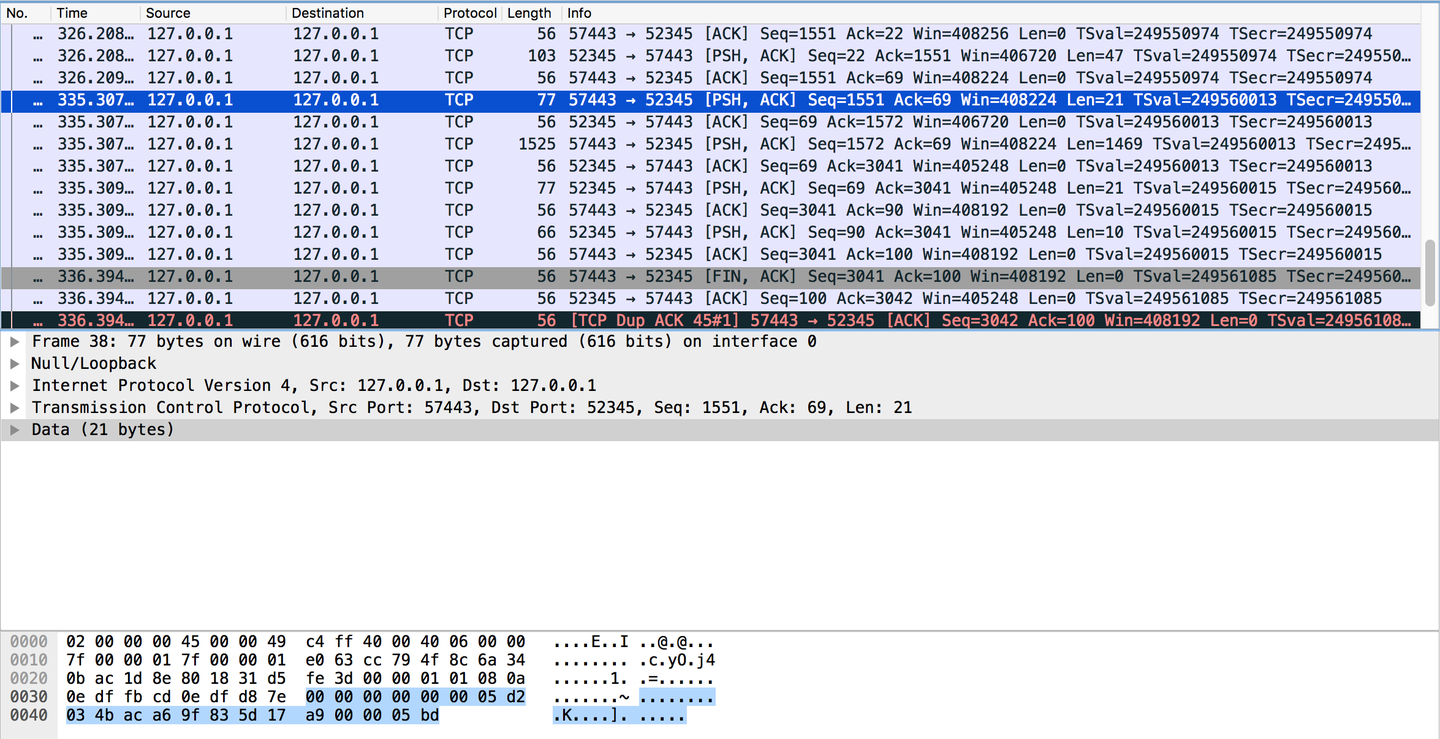Viewport: 1440px width, 739px height.
Task: Click hex offset 0000 in the bytes pane
Action: tap(28, 641)
